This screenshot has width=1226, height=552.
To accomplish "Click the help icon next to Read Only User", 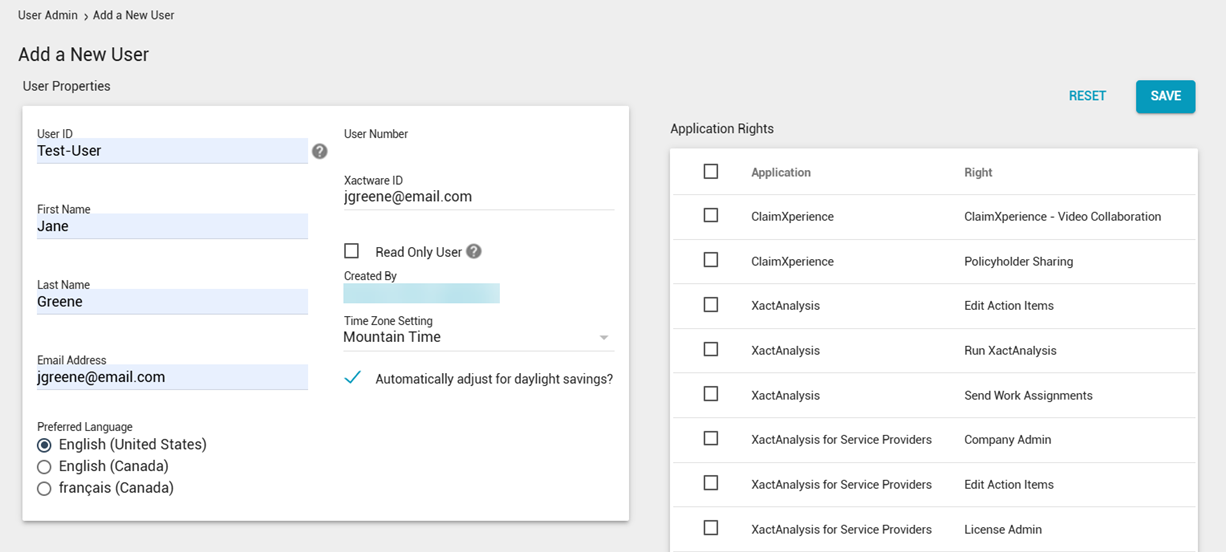I will coord(474,252).
